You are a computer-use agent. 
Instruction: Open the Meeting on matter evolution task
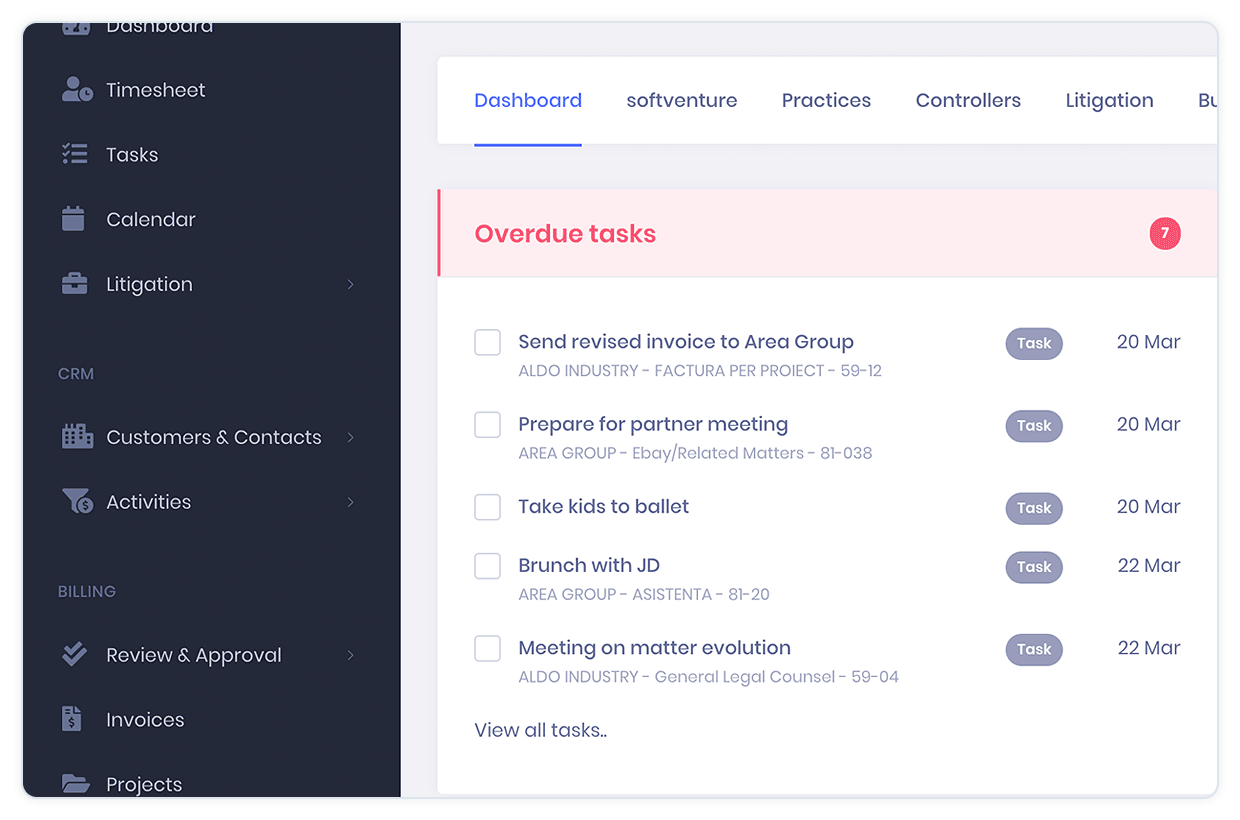654,648
